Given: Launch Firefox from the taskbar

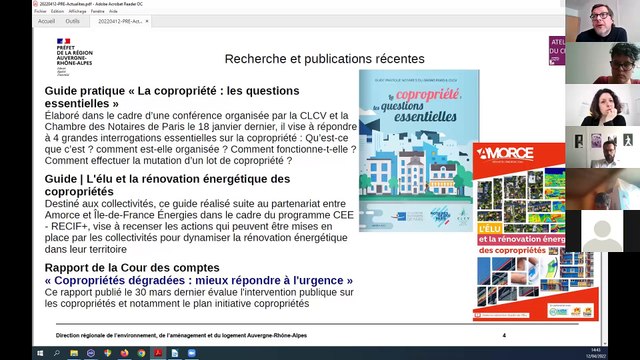Looking at the screenshot, I should 124,353.
